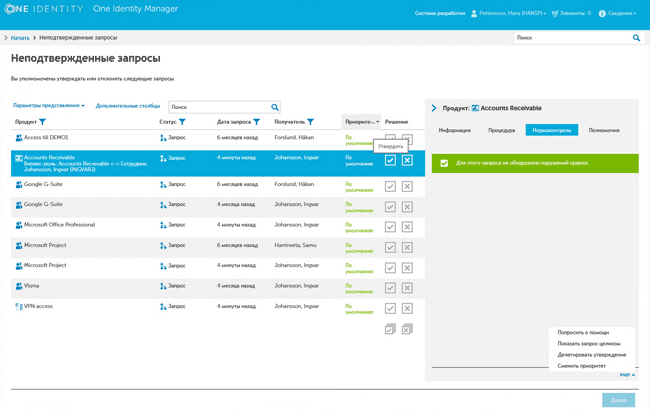Approve Microsoft Project request for Haminwirta
The height and width of the screenshot is (410, 650).
[x=390, y=247]
